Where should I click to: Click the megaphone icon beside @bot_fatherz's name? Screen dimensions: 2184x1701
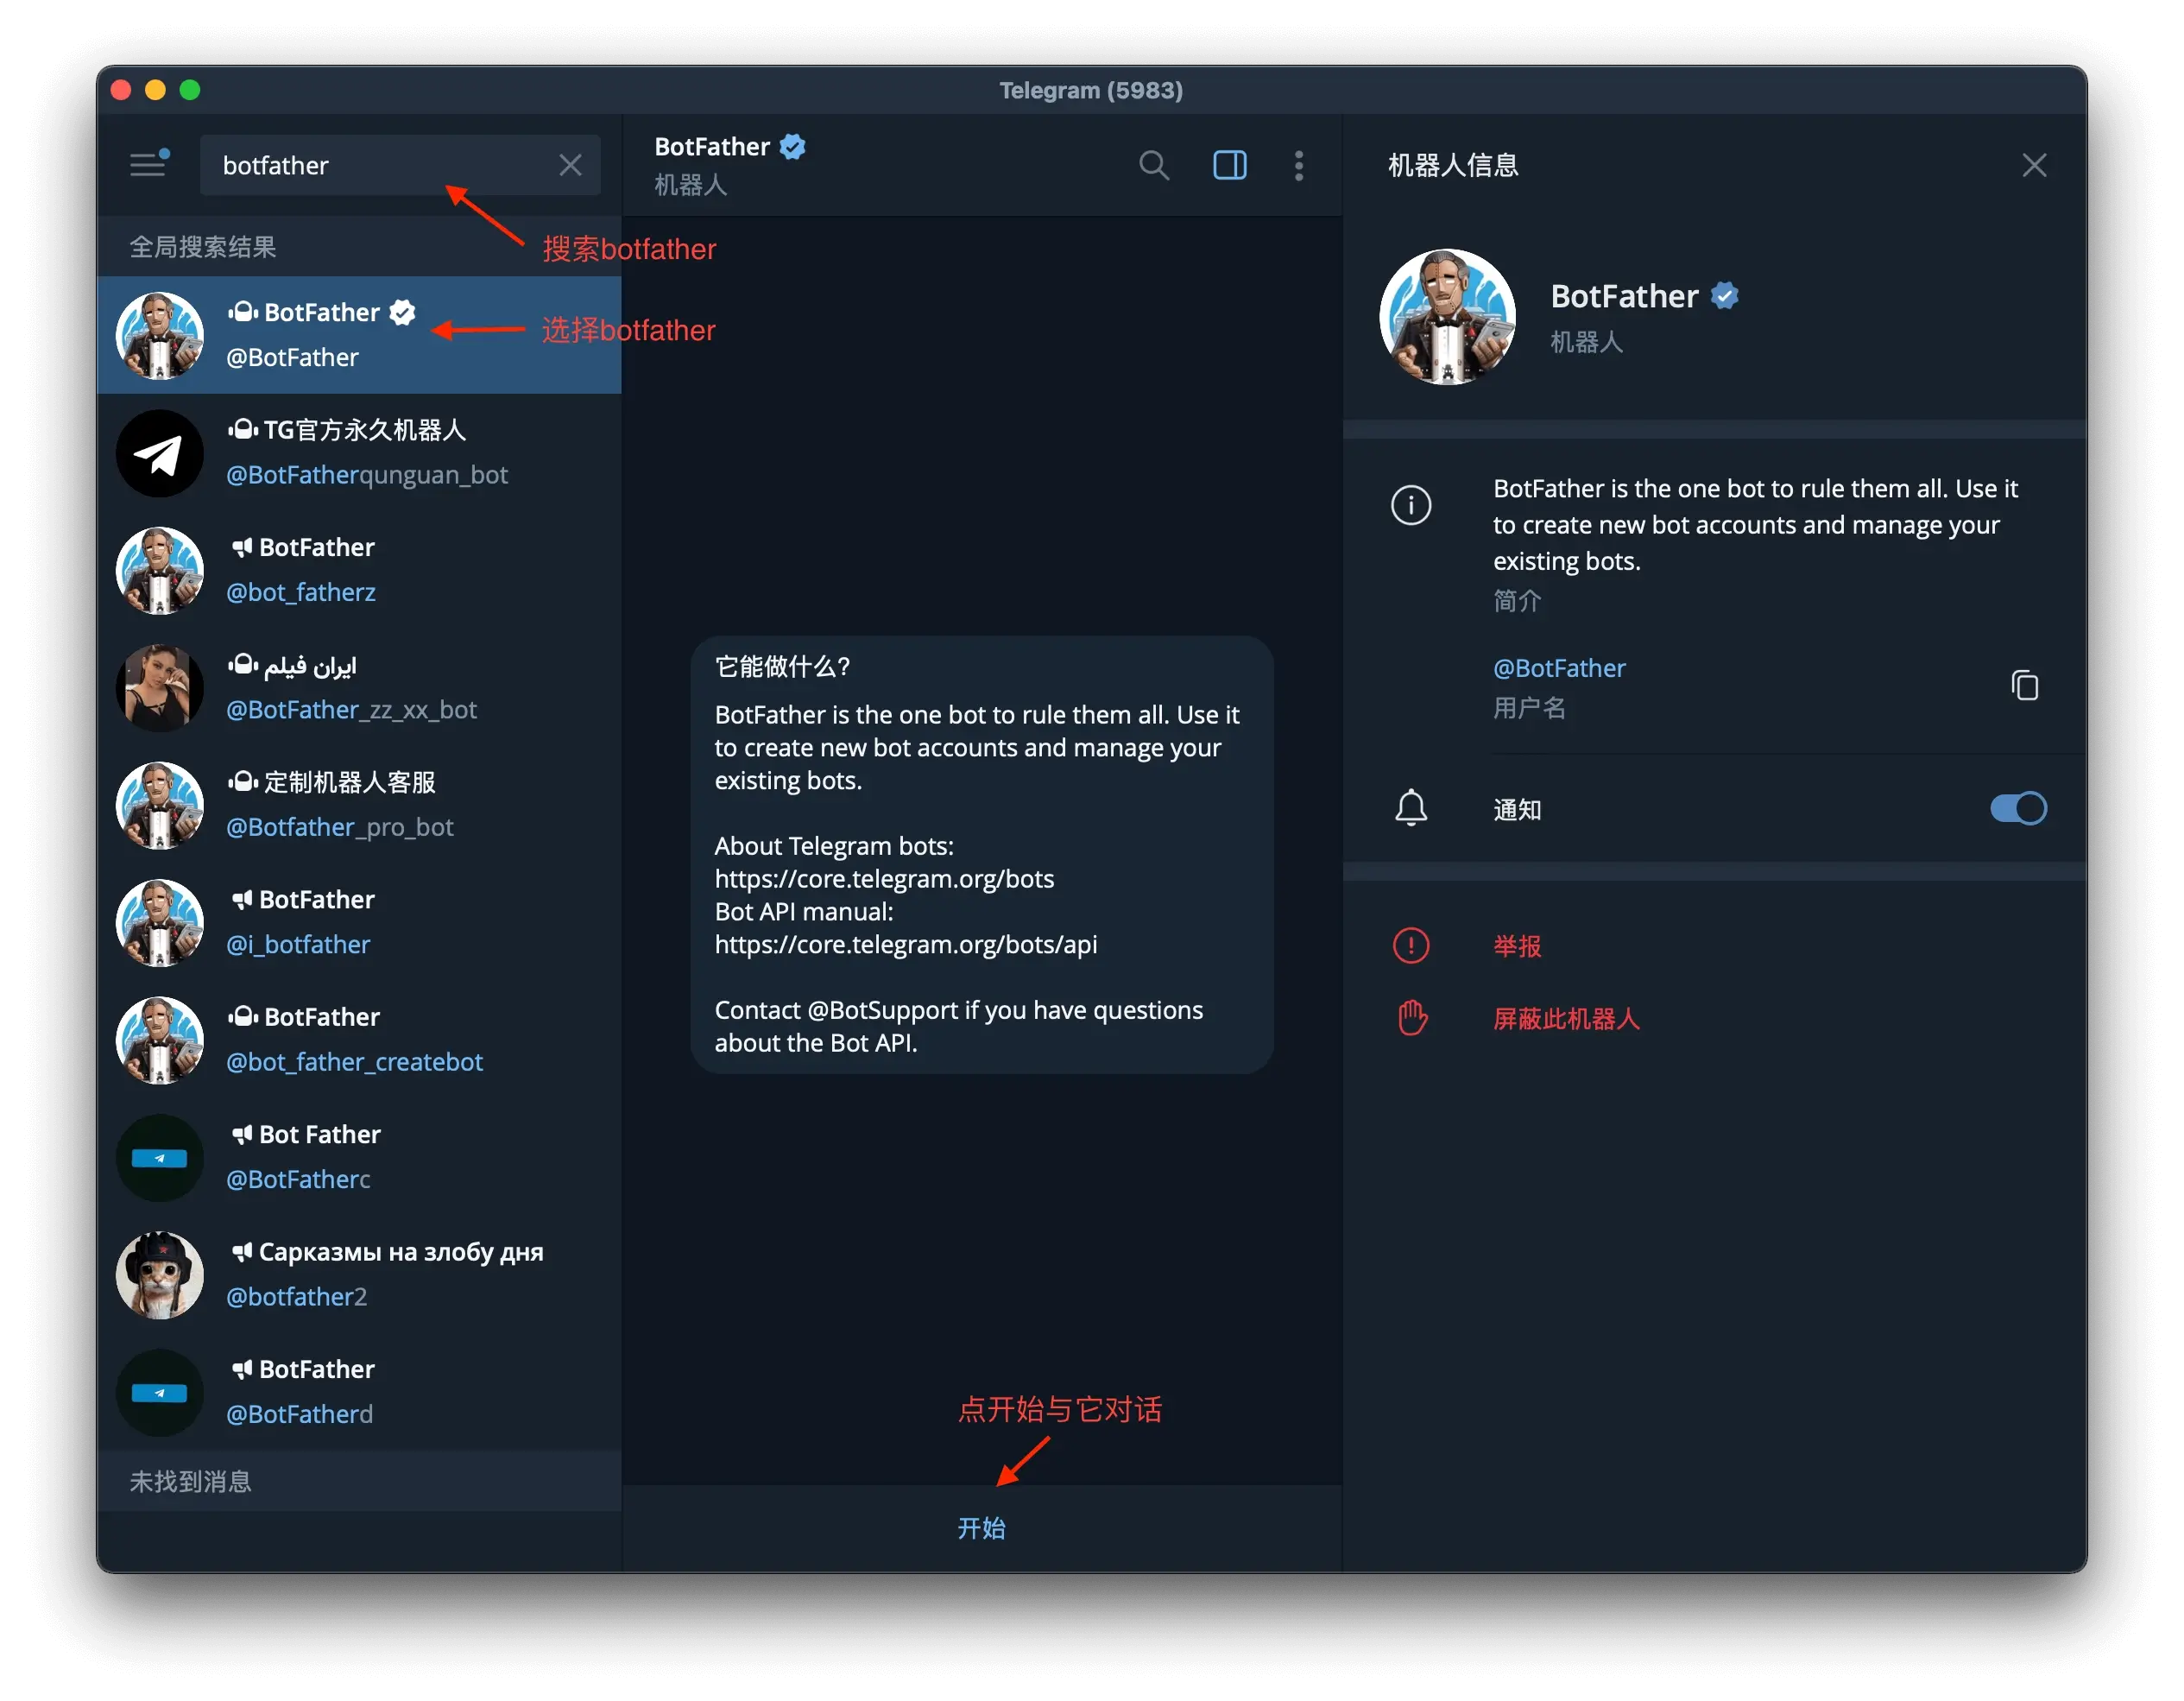tap(241, 547)
